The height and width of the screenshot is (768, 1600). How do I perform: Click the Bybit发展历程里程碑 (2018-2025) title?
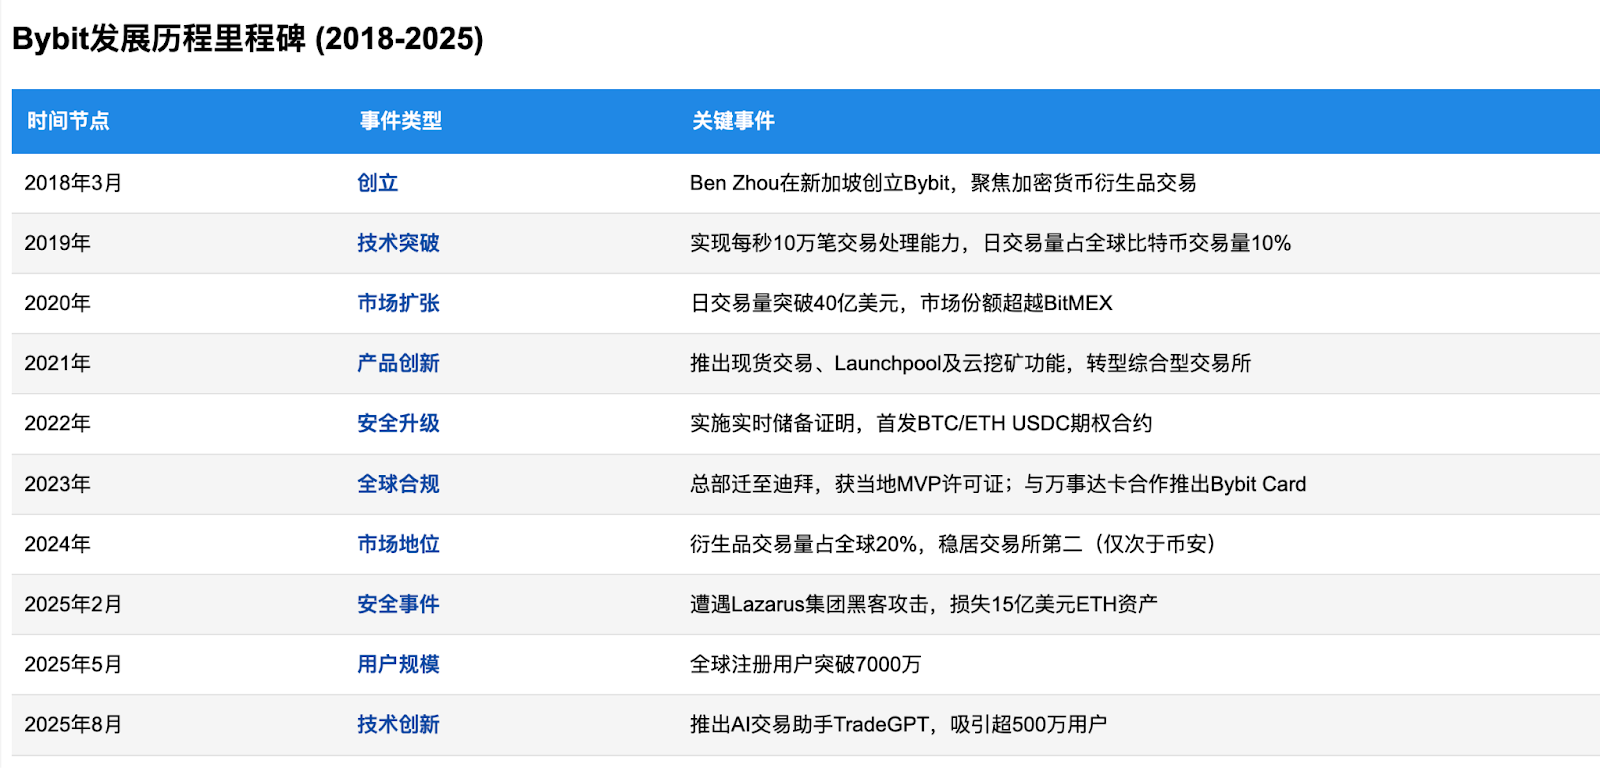click(248, 39)
